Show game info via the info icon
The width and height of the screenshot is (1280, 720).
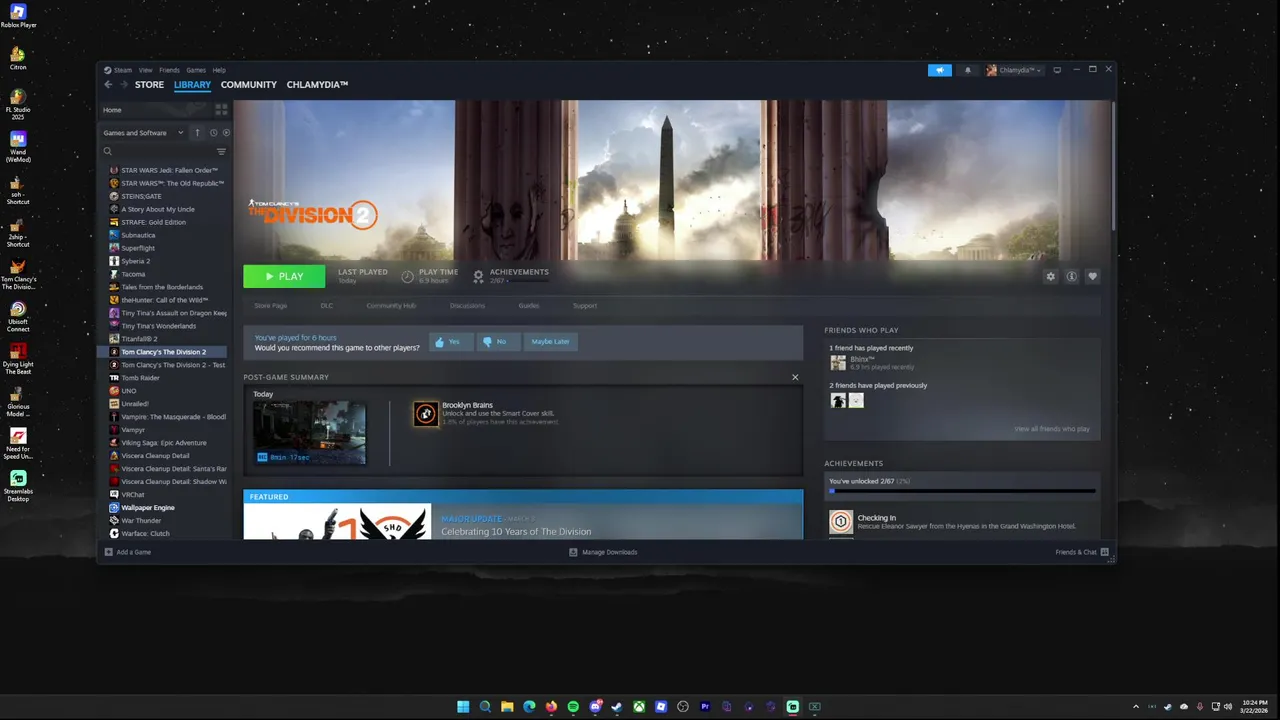[1071, 277]
